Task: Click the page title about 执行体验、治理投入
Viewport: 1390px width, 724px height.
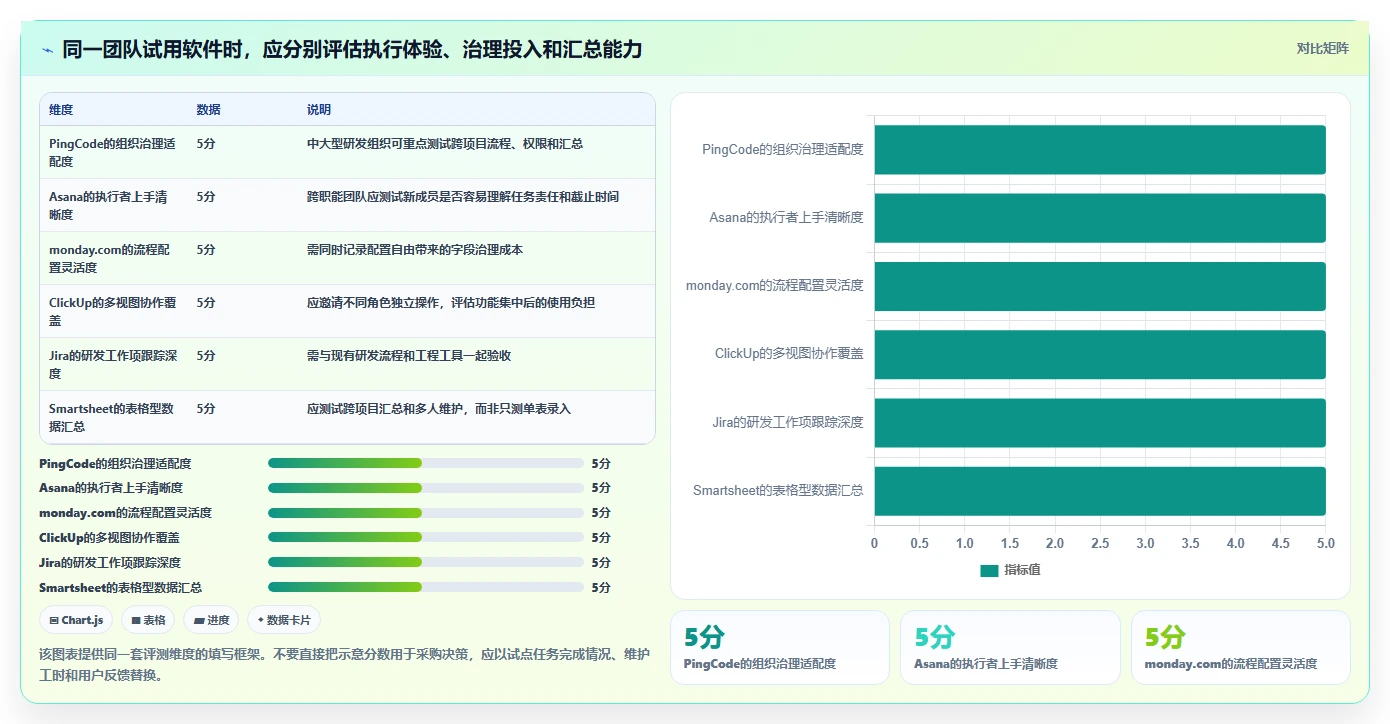Action: tap(352, 49)
